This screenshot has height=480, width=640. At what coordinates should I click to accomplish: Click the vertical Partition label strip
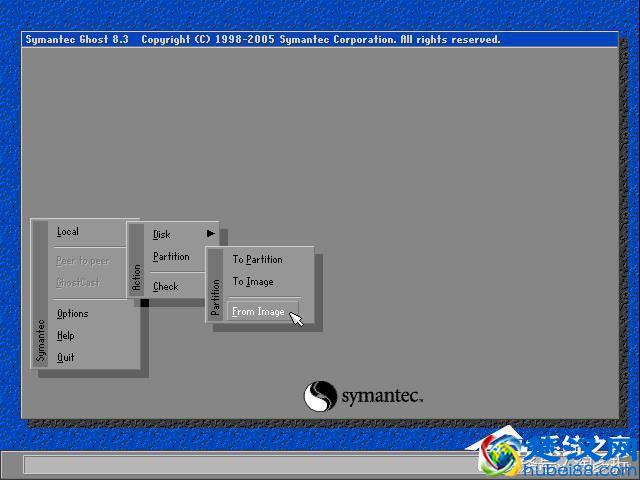[x=215, y=298]
